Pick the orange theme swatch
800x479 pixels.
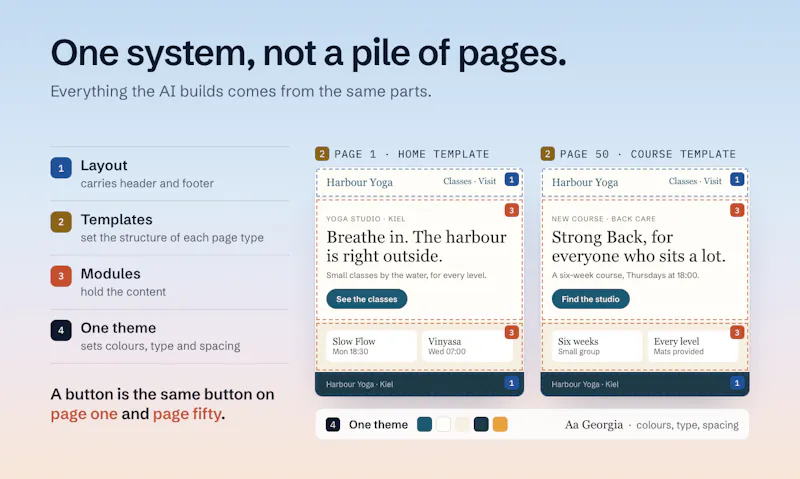pos(500,424)
